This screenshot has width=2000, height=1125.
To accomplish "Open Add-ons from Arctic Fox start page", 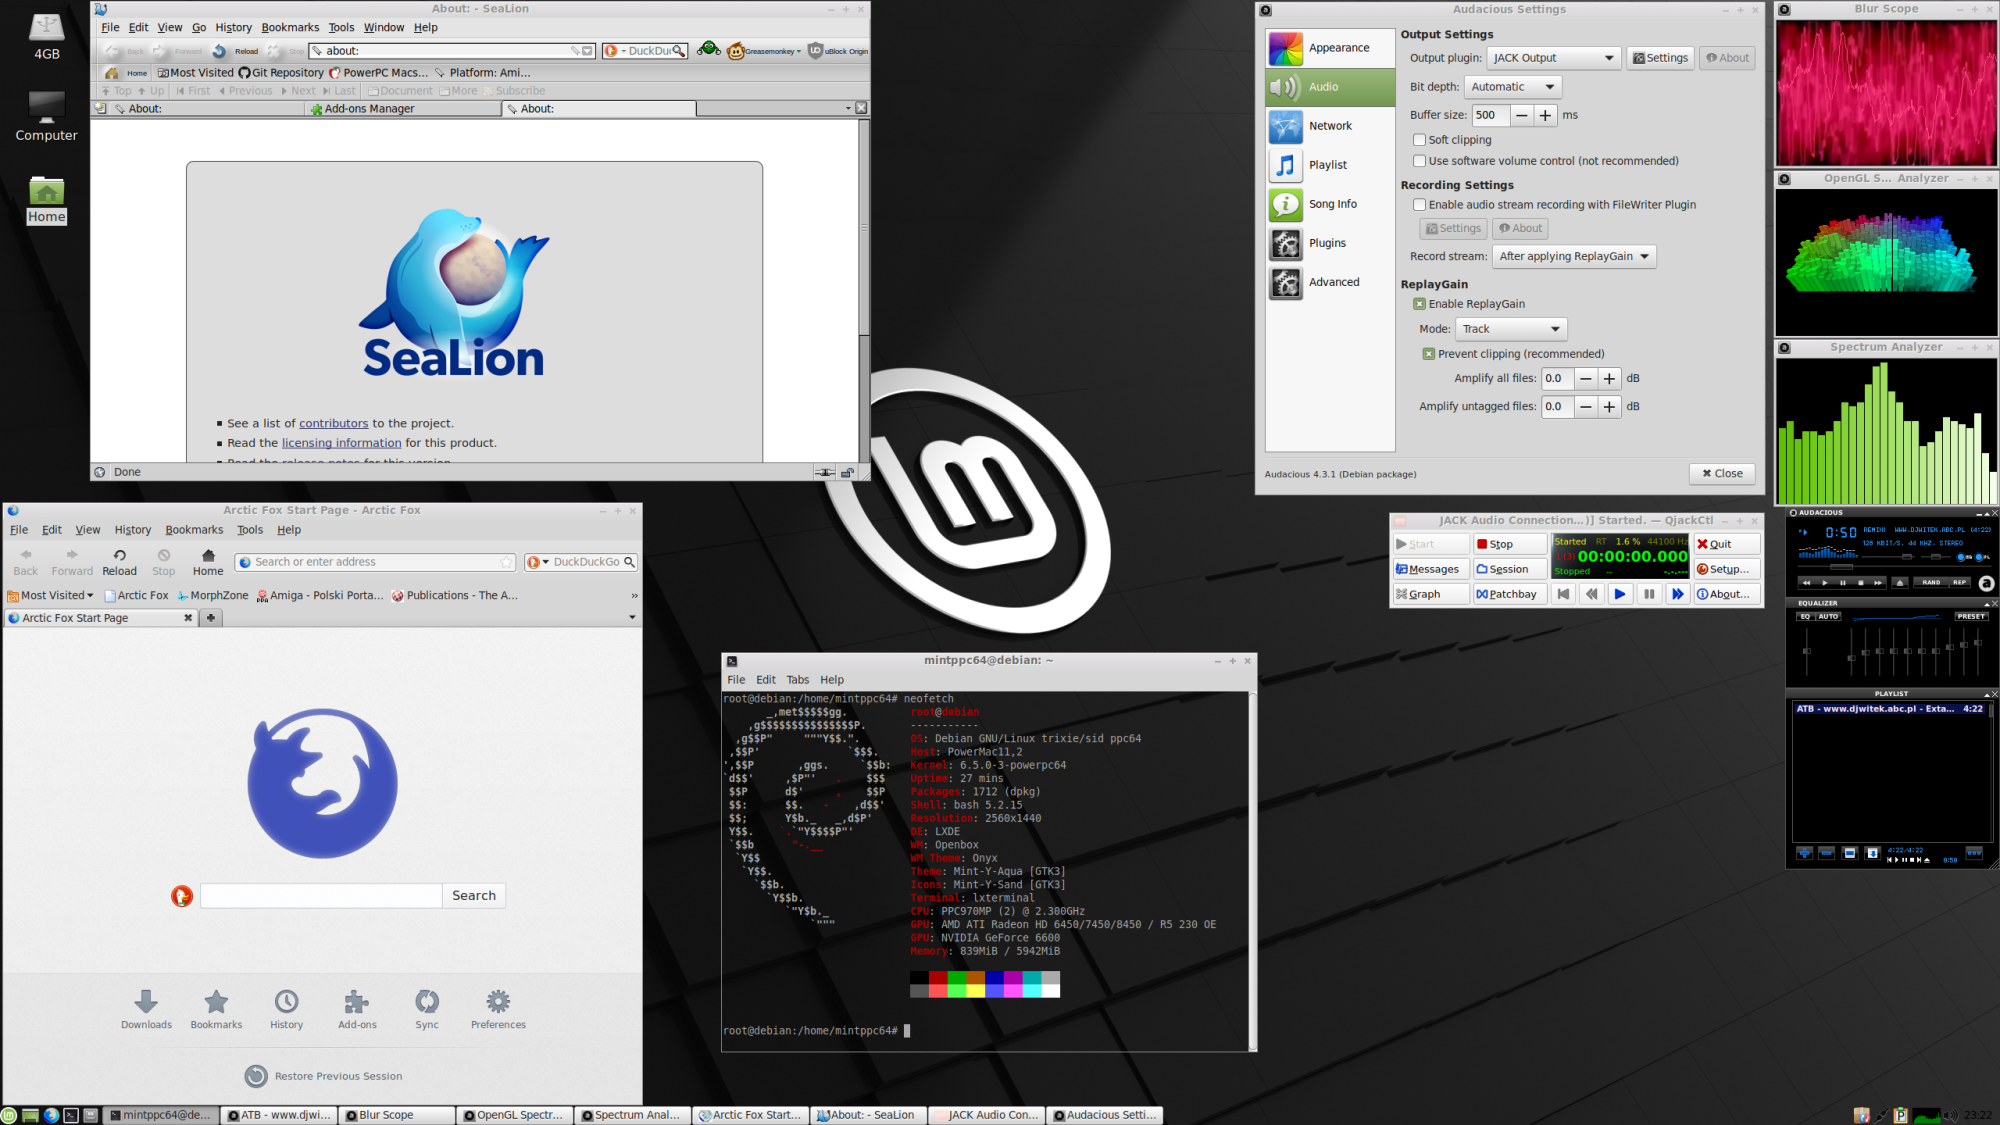I will 357,1006.
